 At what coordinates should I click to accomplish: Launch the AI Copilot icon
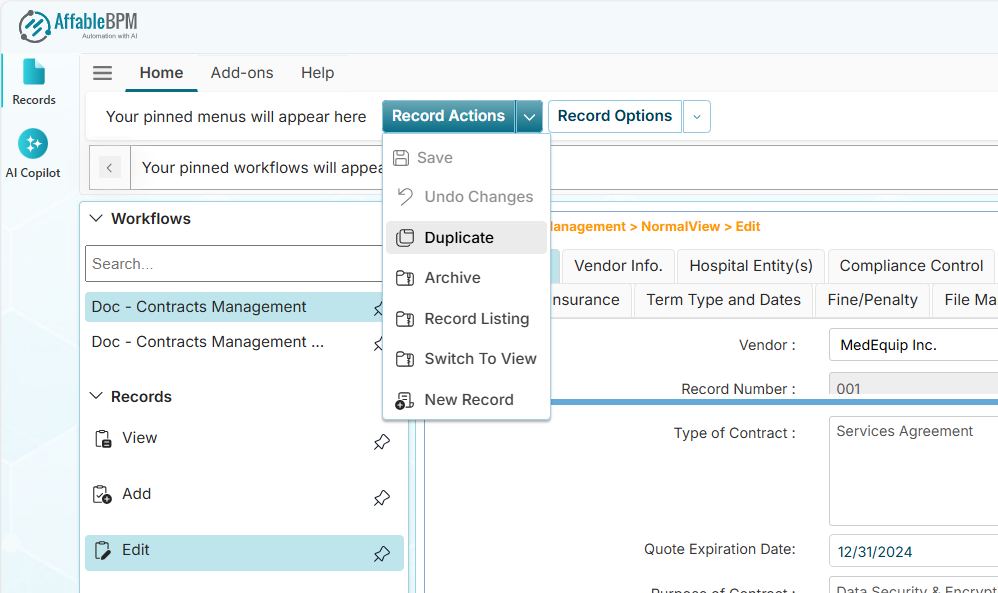point(33,153)
